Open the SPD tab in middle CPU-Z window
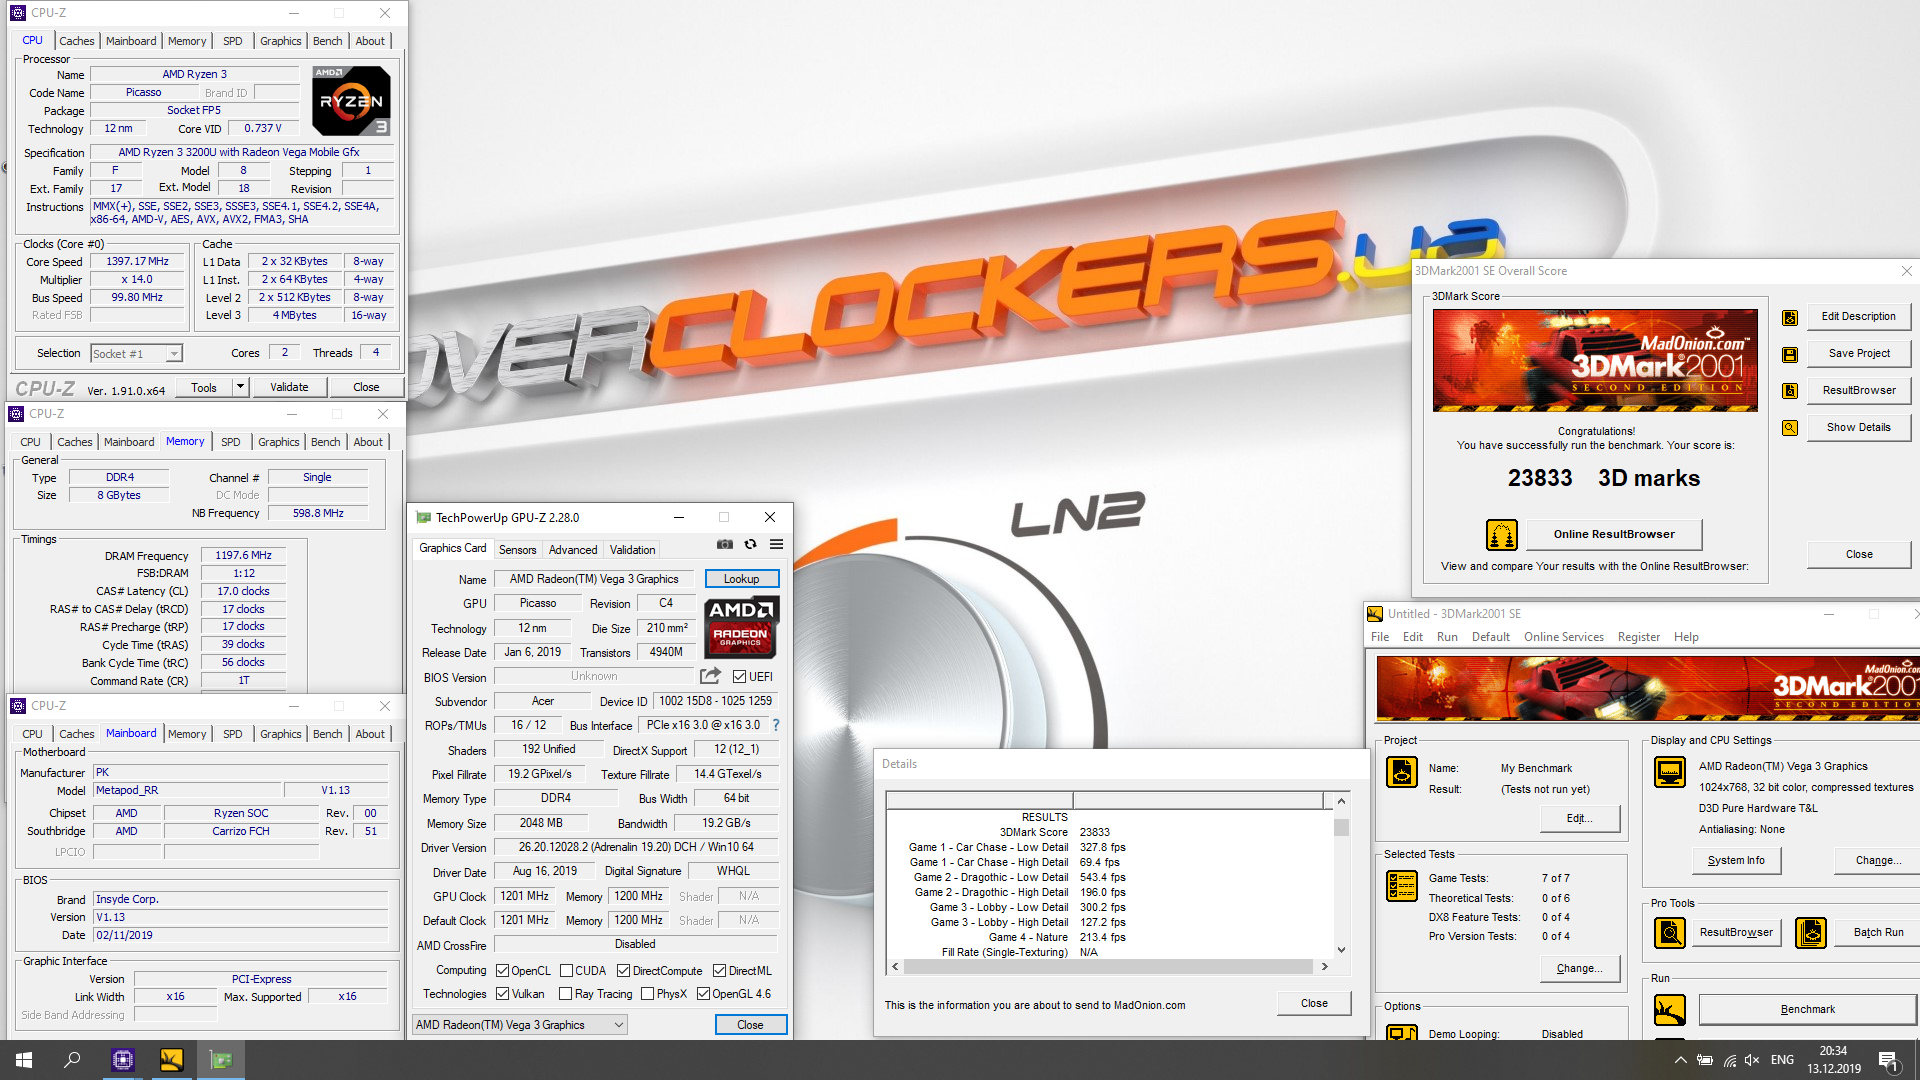This screenshot has height=1080, width=1920. click(231, 442)
